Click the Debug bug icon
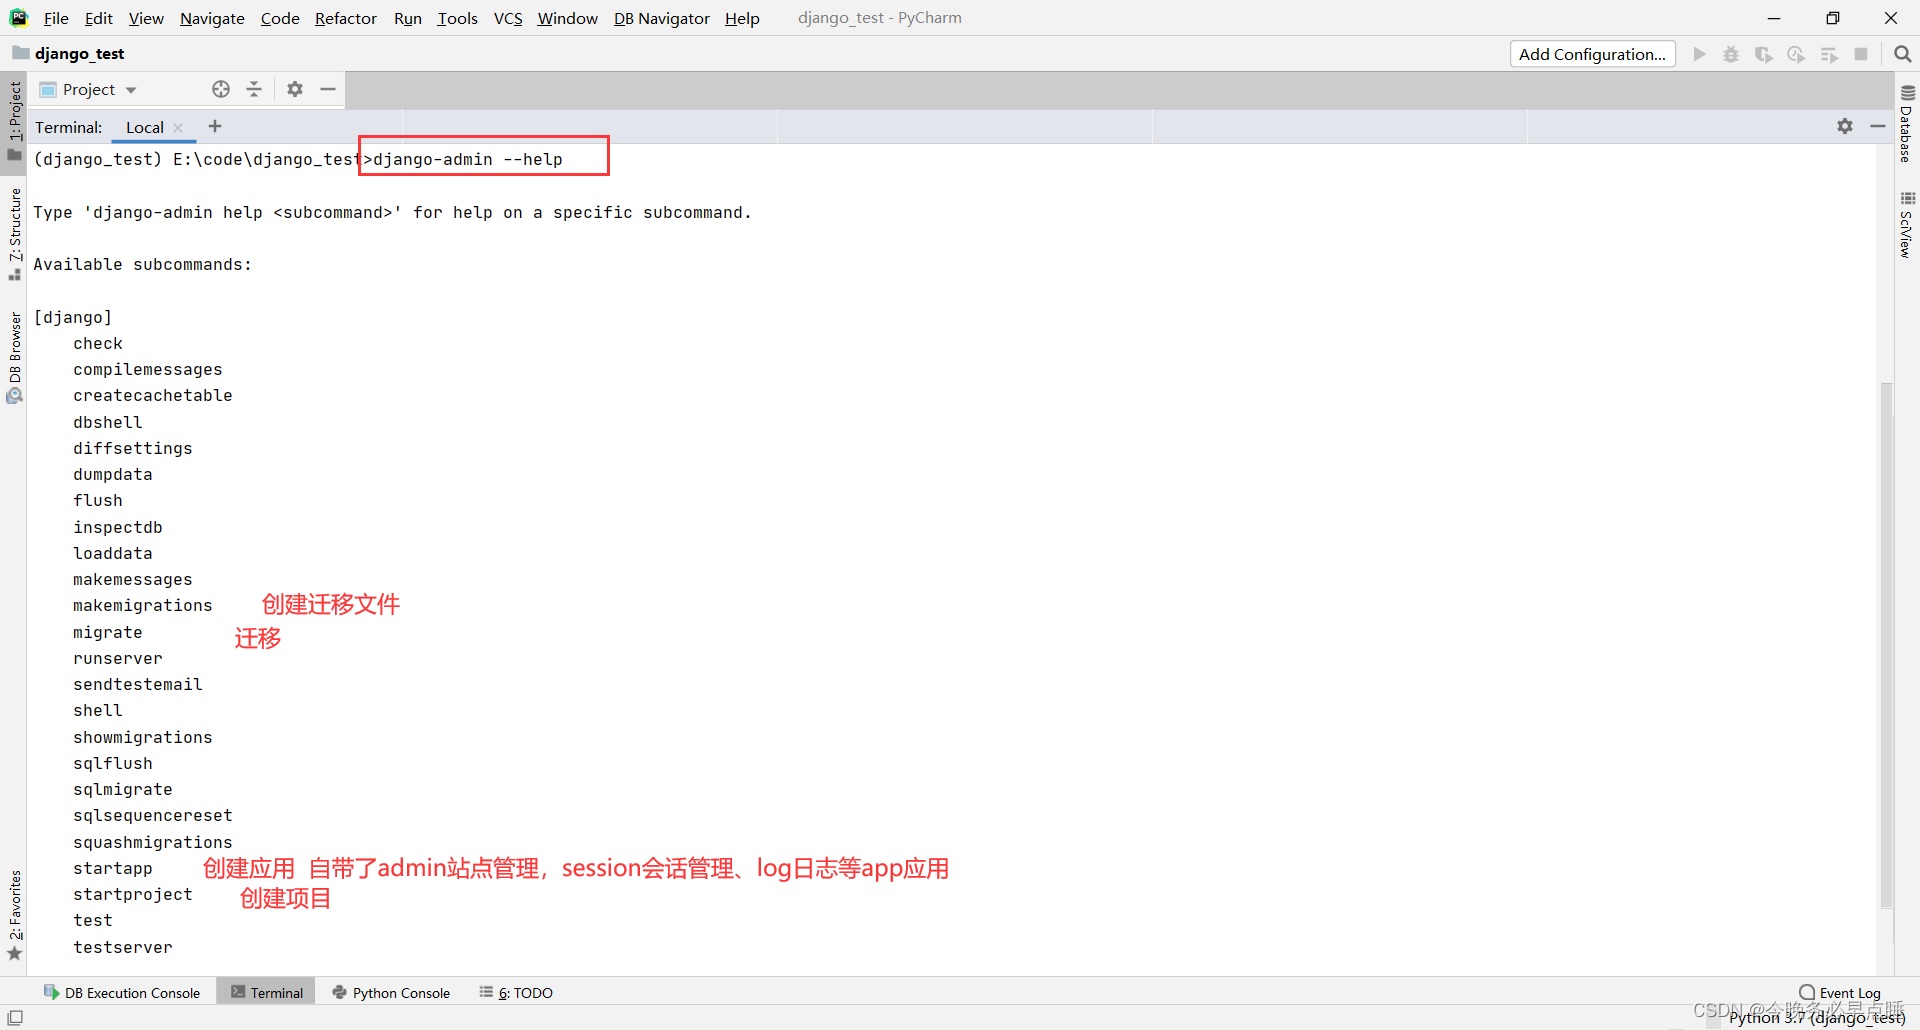The width and height of the screenshot is (1920, 1030). coord(1731,54)
